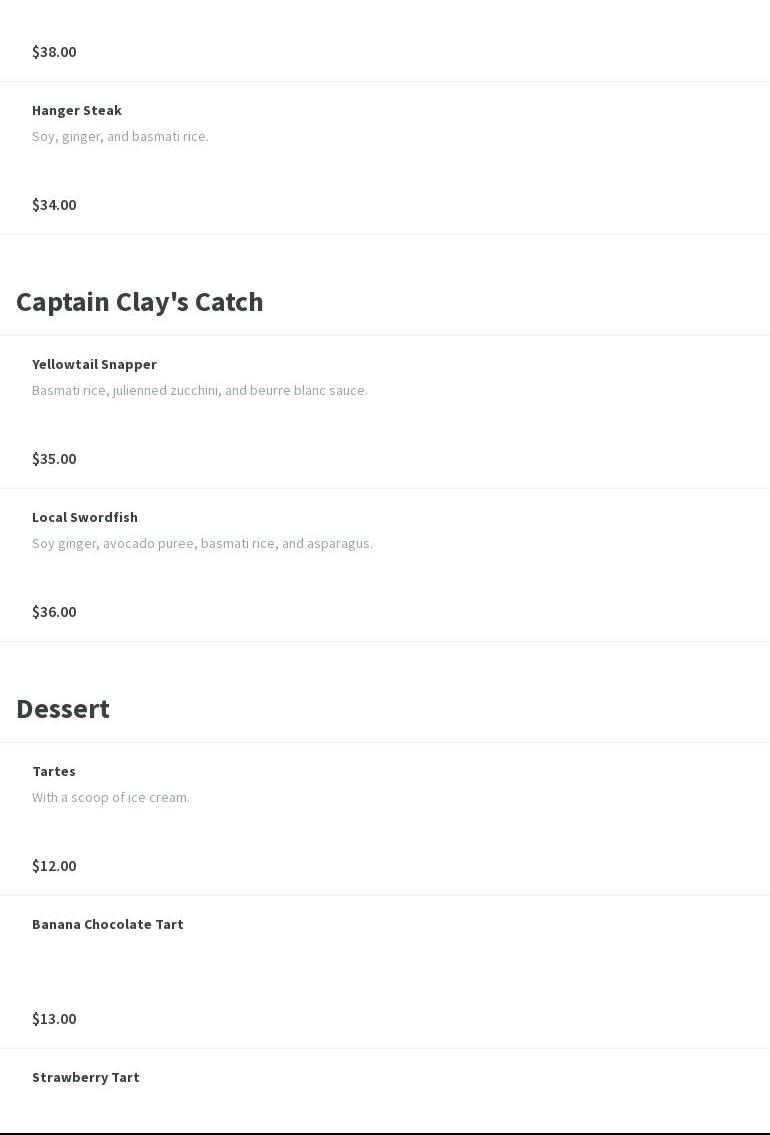
Task: Open the Yellowtail Snapper item
Action: point(94,364)
